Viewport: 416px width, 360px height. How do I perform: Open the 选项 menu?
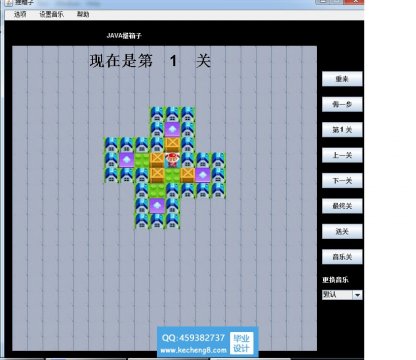click(20, 14)
